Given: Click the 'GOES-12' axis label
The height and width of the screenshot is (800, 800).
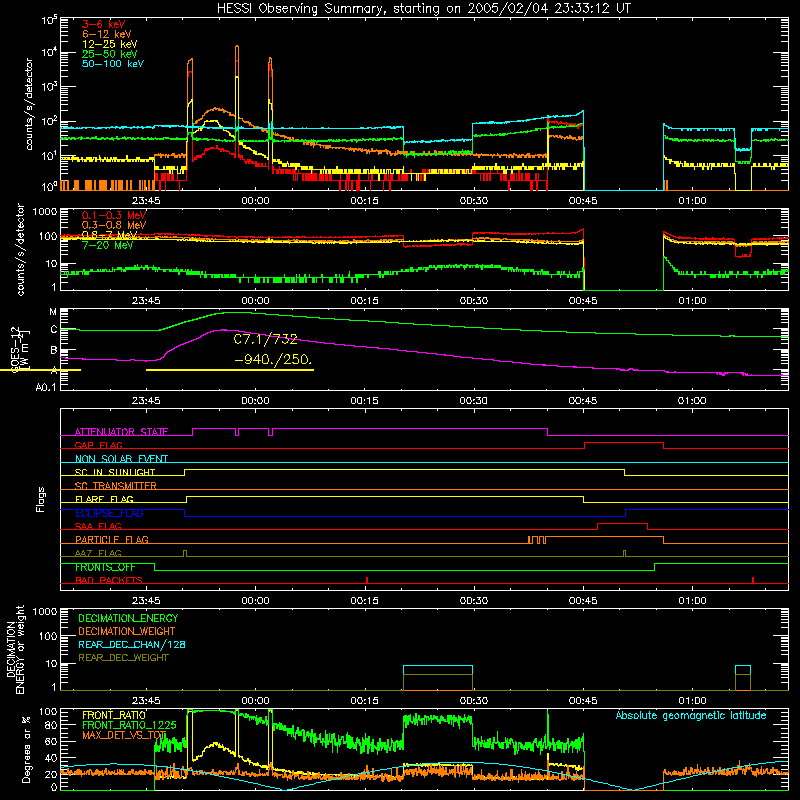Looking at the screenshot, I should [x=15, y=350].
